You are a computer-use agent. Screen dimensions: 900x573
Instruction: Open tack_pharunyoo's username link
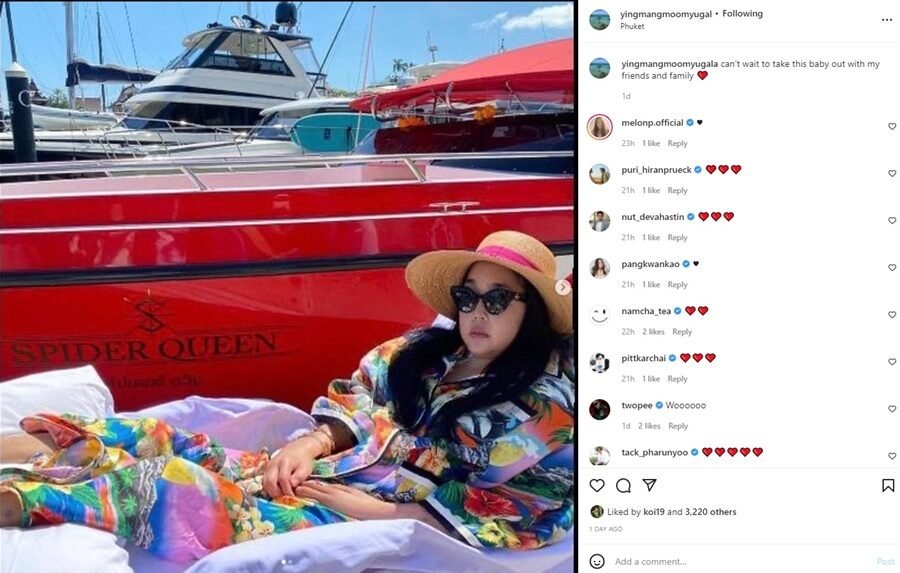(x=654, y=452)
